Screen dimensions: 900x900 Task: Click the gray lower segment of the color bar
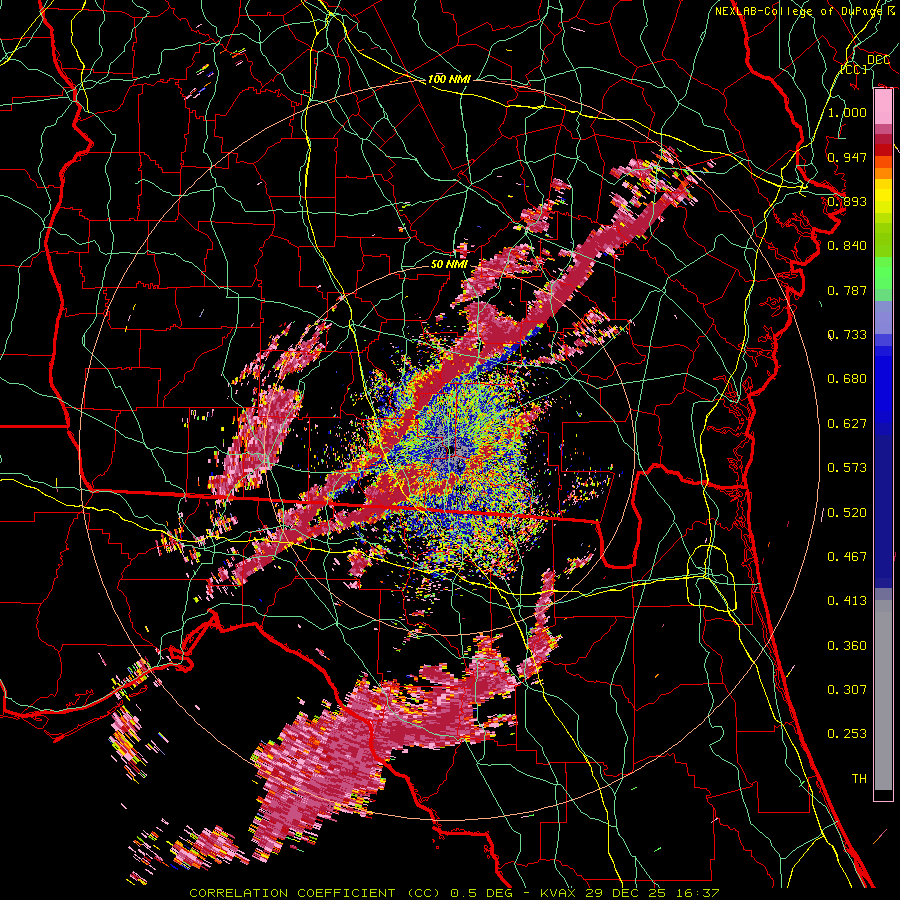pyautogui.click(x=883, y=695)
